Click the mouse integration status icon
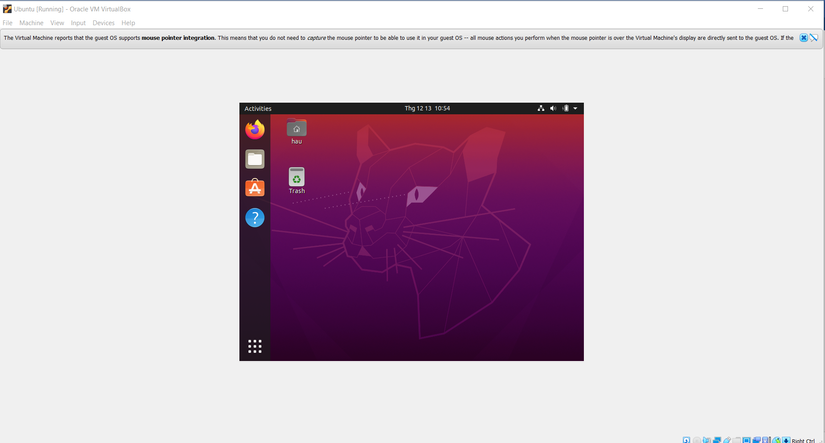This screenshot has height=443, width=825. pyautogui.click(x=776, y=440)
